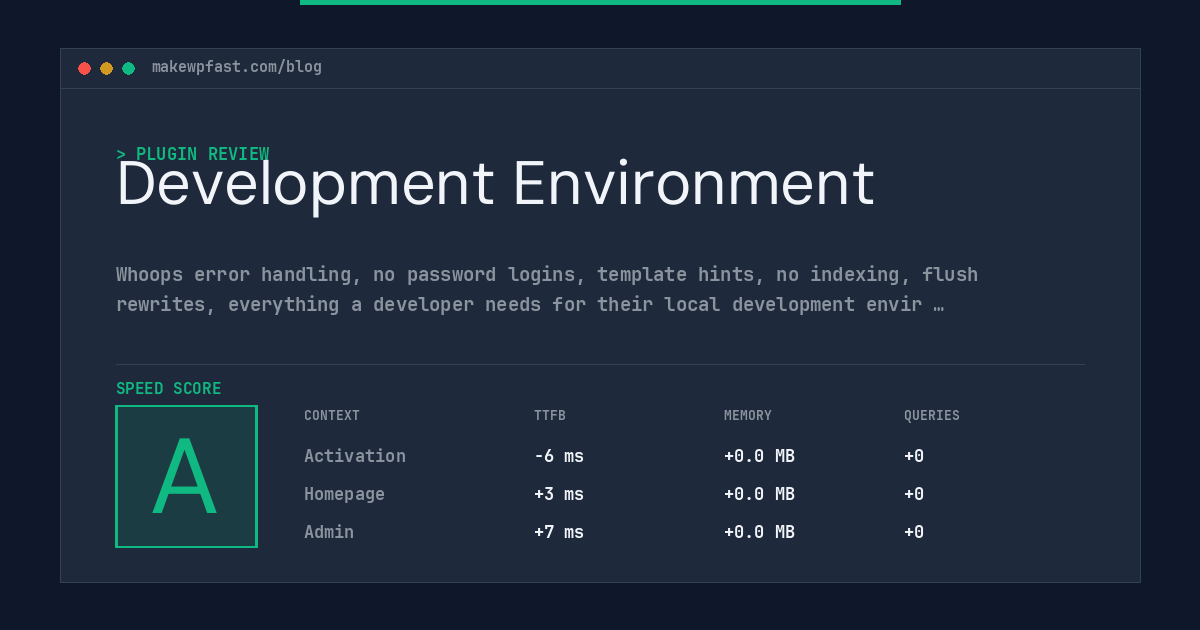
Task: Click Activation row queries +0
Action: coord(914,456)
